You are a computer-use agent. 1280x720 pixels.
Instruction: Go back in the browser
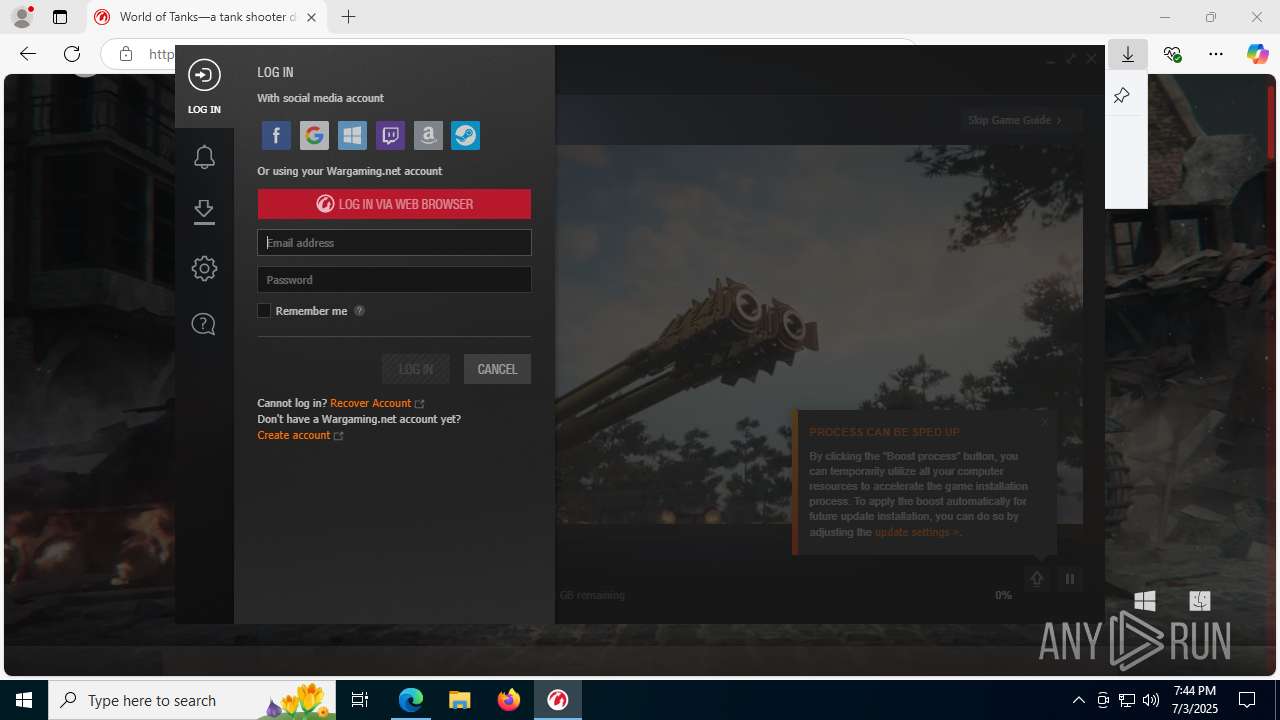[28, 54]
